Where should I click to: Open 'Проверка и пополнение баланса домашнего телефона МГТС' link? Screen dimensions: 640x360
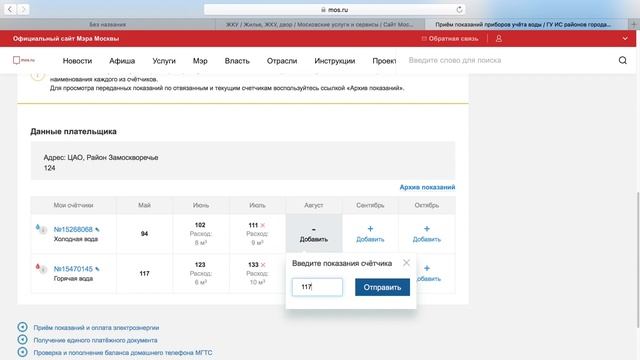(x=123, y=353)
